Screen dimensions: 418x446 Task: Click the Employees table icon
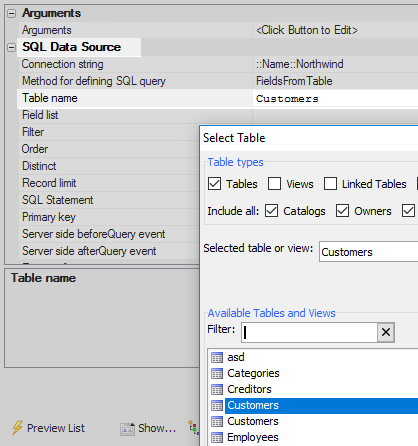tap(217, 437)
